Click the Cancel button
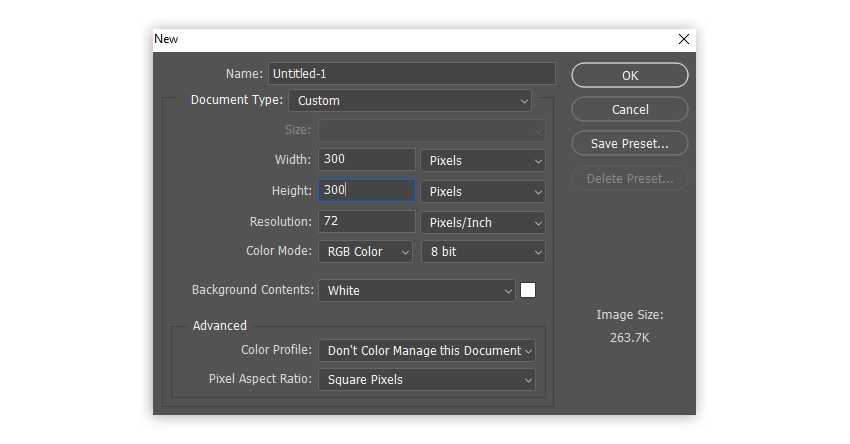 coord(629,110)
